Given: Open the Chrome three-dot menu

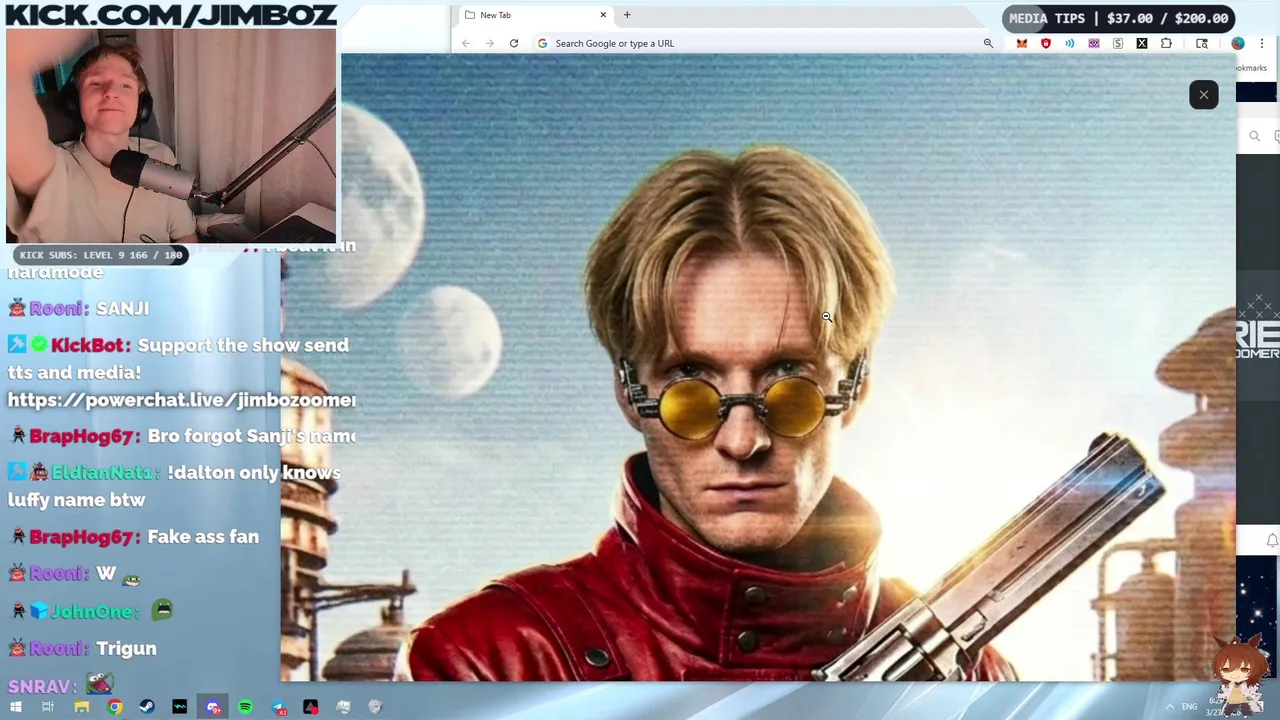Looking at the screenshot, I should pos(1262,43).
